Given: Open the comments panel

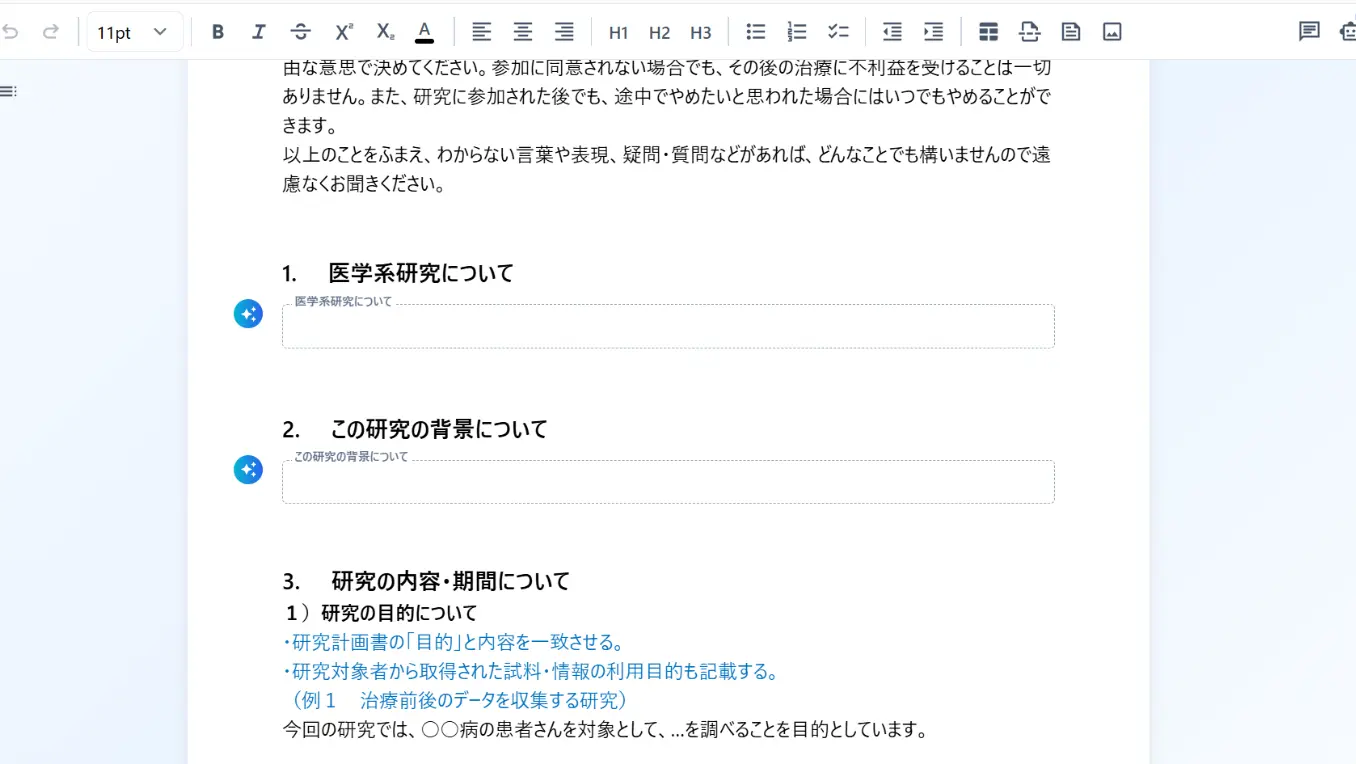Looking at the screenshot, I should tap(1309, 32).
